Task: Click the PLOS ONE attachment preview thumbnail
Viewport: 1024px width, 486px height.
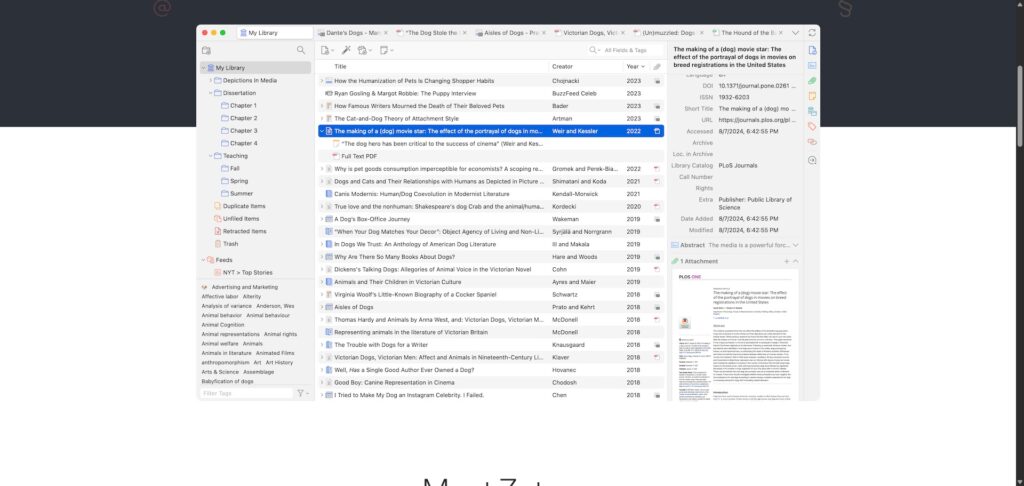Action: point(735,335)
